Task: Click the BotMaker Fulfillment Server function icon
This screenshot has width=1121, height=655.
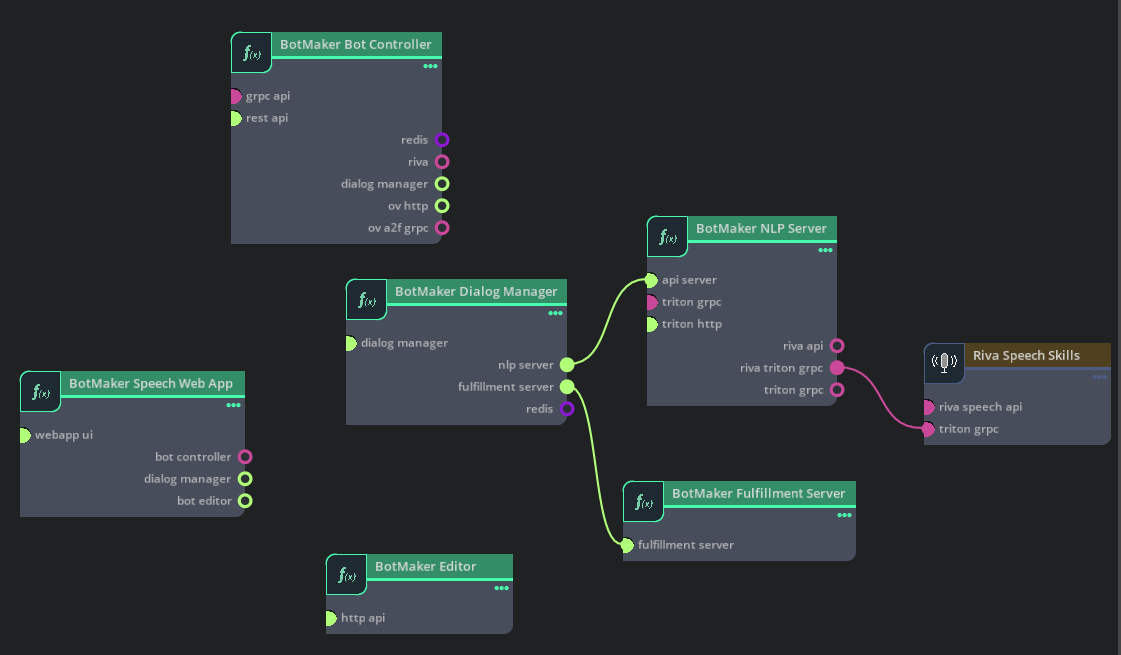Action: [643, 502]
